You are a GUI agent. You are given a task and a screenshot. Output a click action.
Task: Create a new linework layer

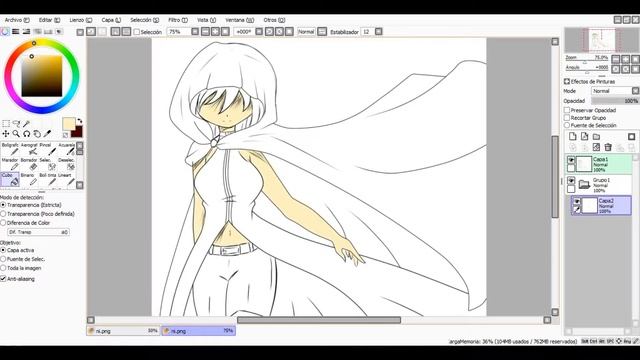tap(584, 137)
